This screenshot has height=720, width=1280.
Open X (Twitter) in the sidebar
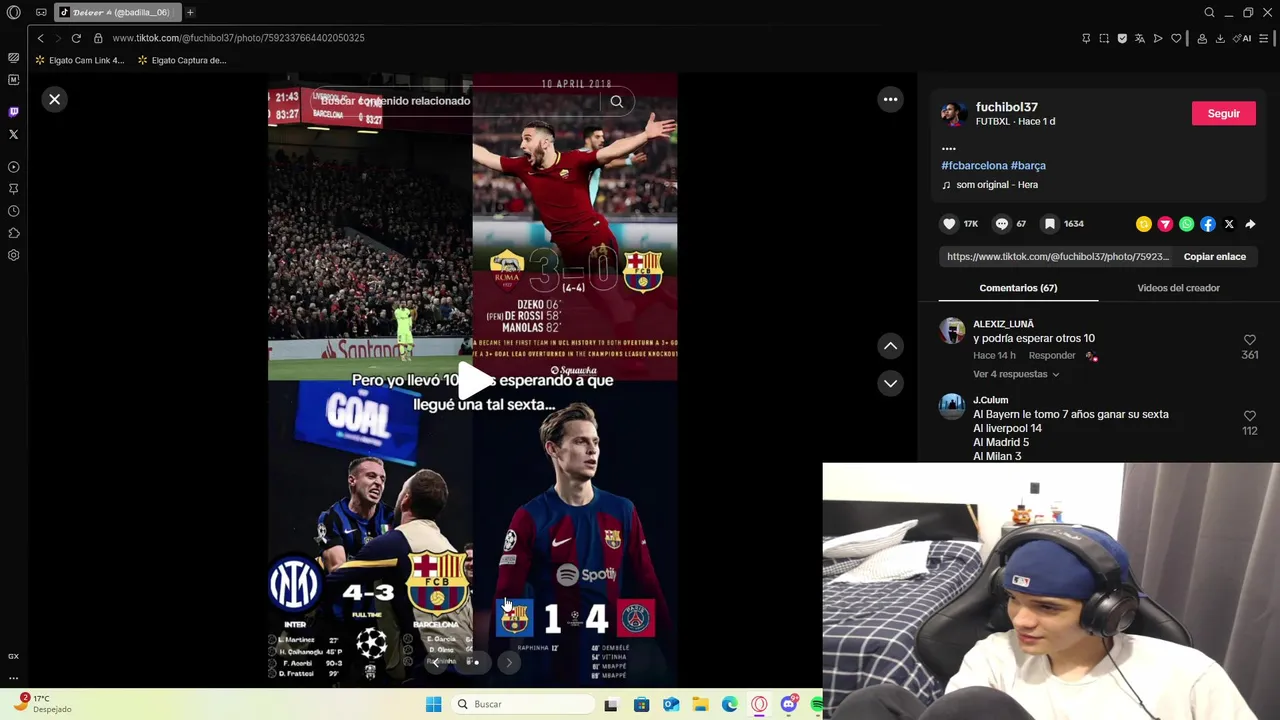13,134
